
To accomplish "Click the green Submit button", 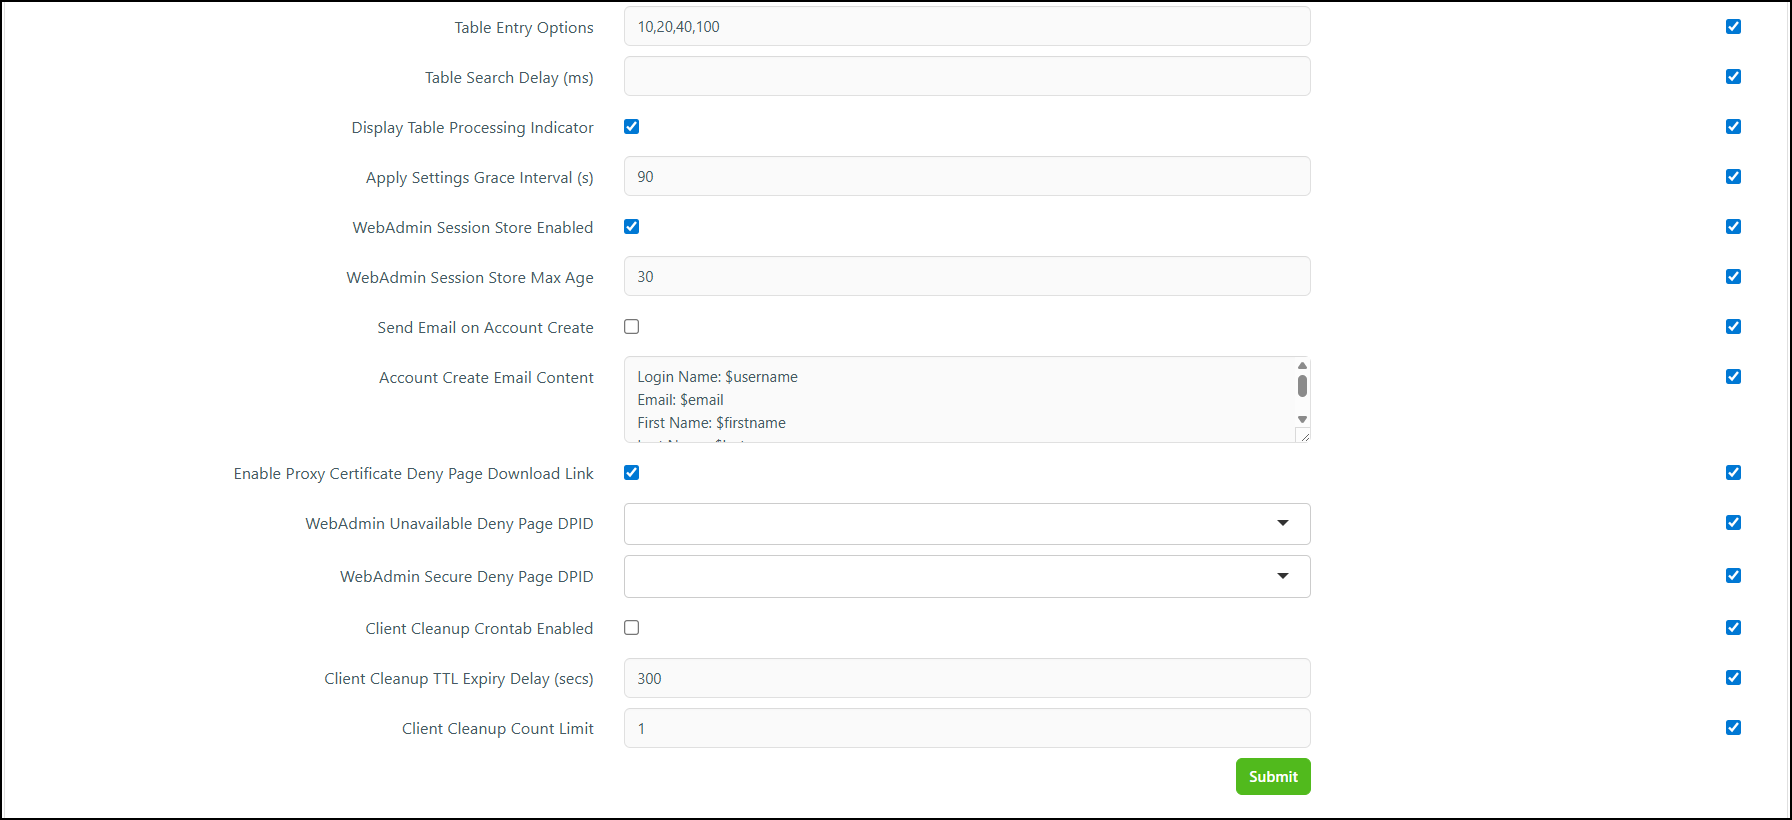I will click(1273, 777).
